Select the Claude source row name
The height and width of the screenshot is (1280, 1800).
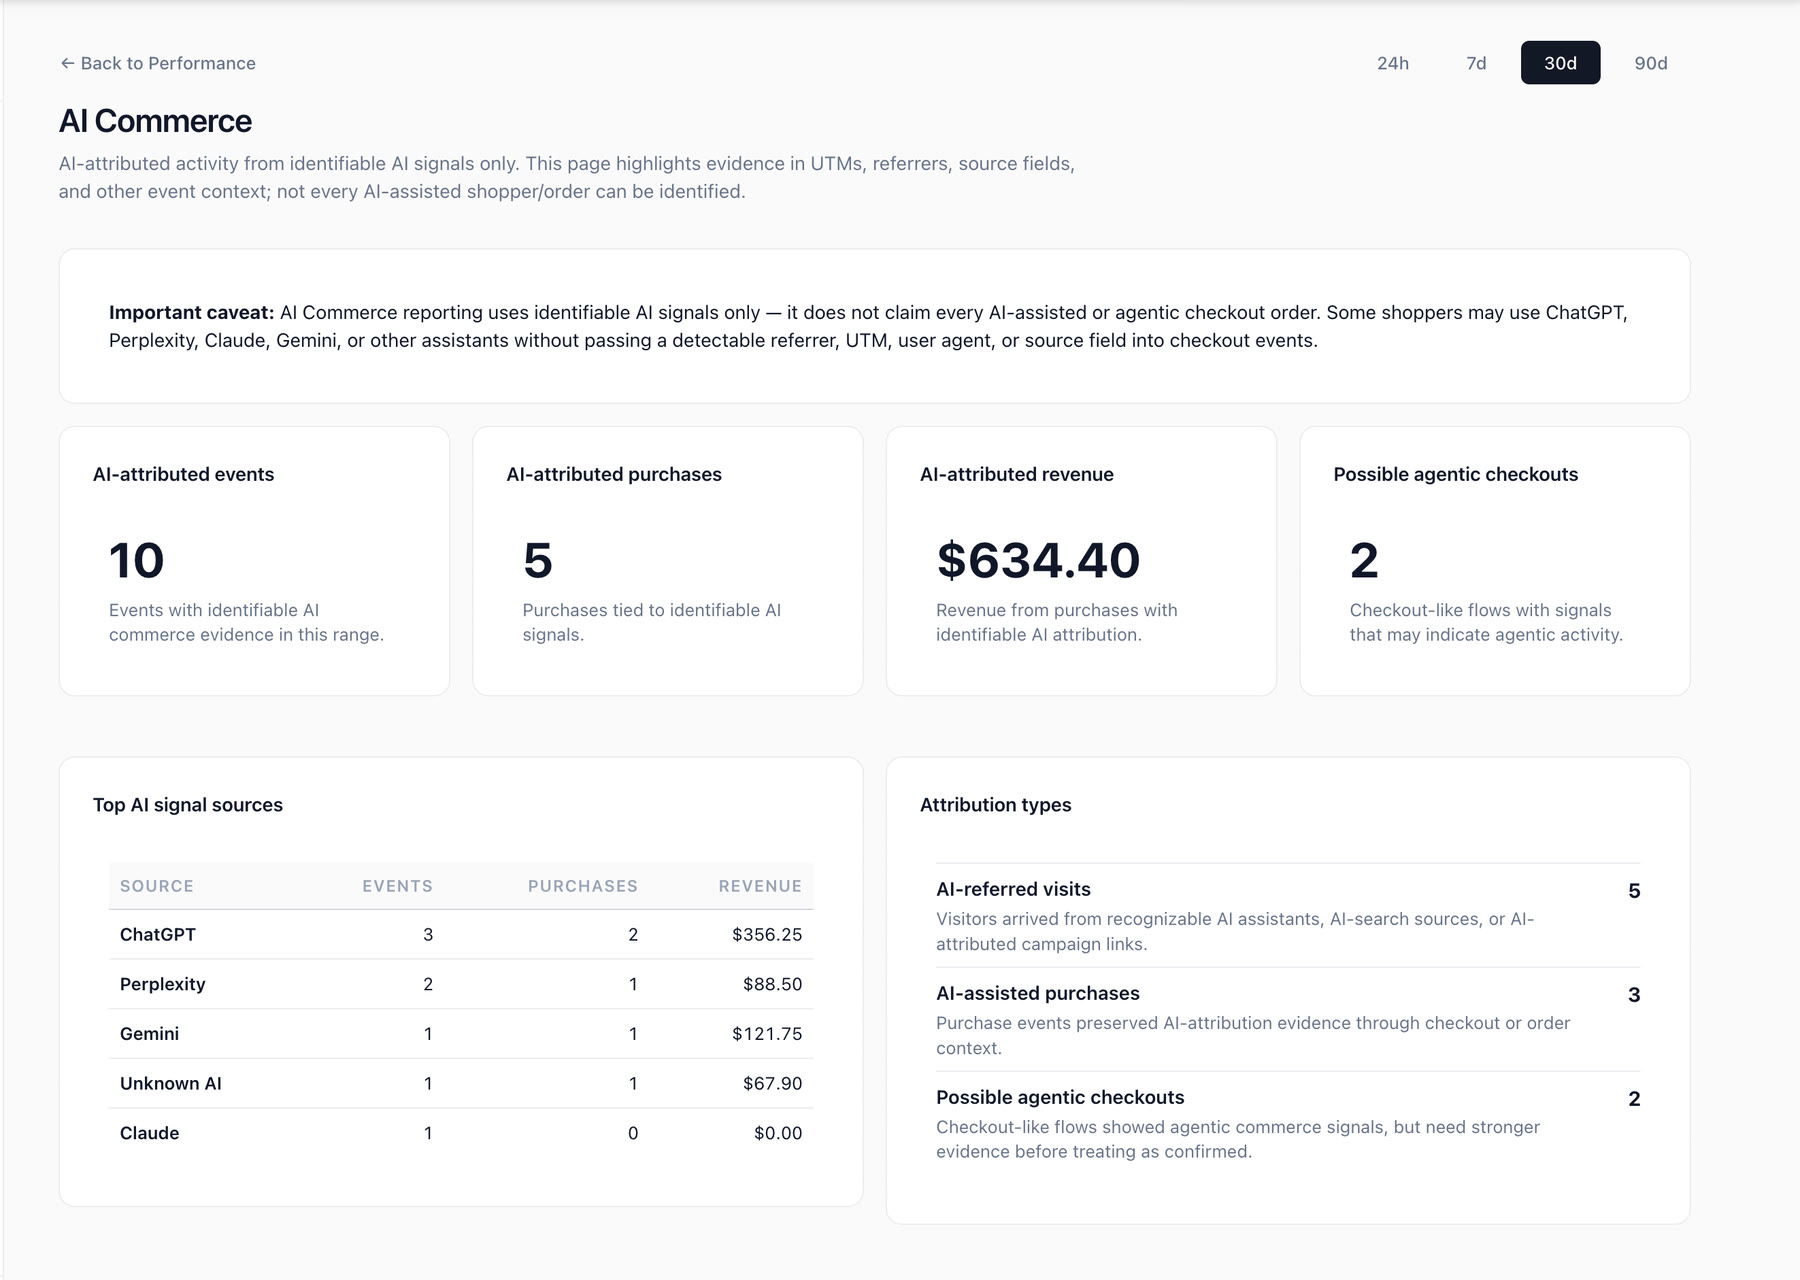coord(149,1133)
